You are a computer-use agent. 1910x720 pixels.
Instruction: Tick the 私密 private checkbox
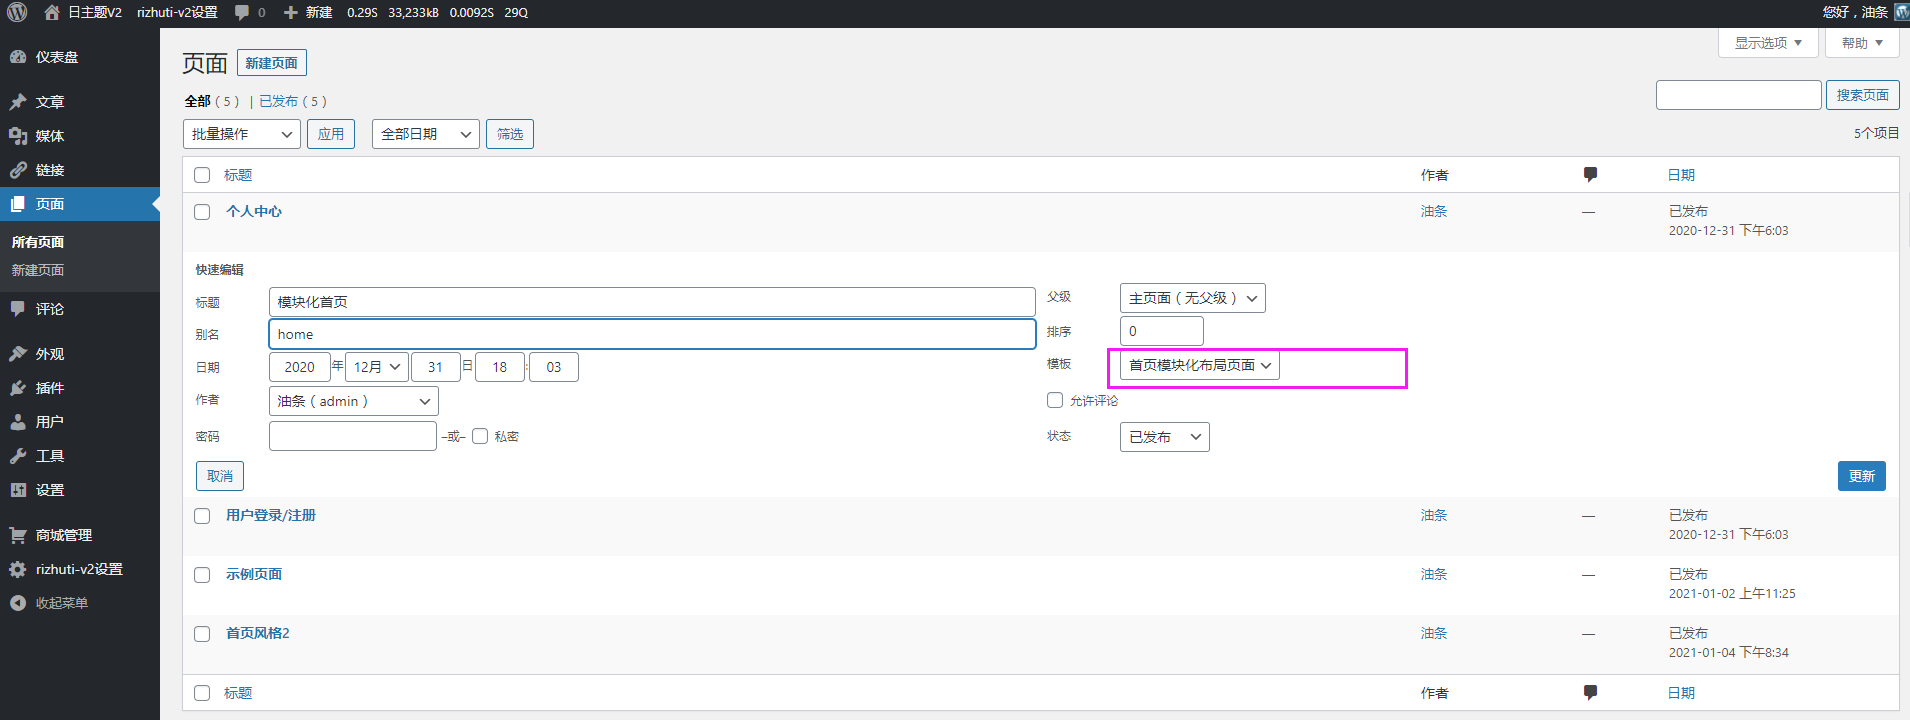click(x=480, y=436)
